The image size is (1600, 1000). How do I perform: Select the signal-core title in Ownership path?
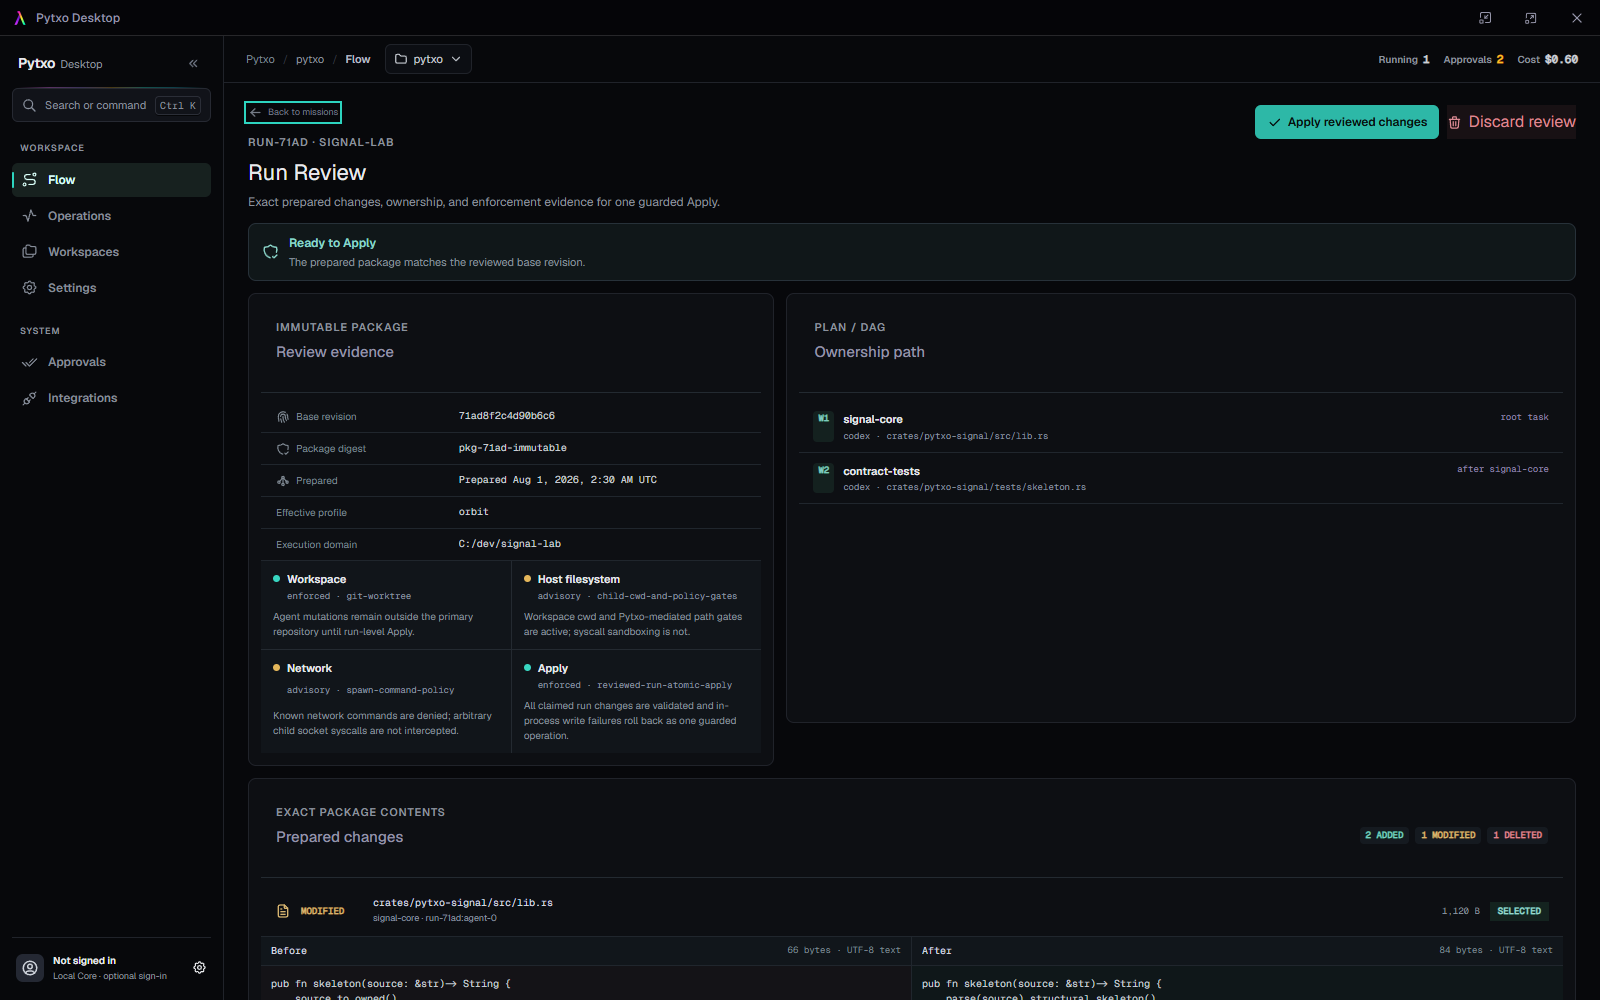[873, 420]
